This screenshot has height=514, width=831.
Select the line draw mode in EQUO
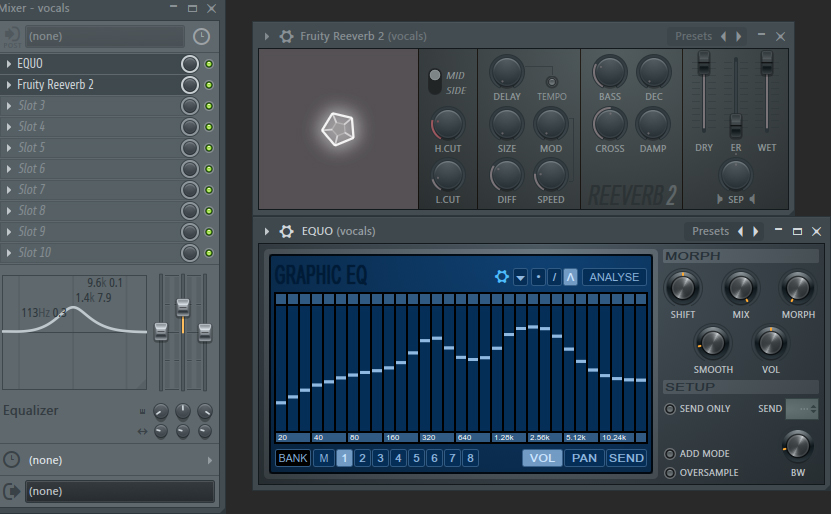click(554, 277)
